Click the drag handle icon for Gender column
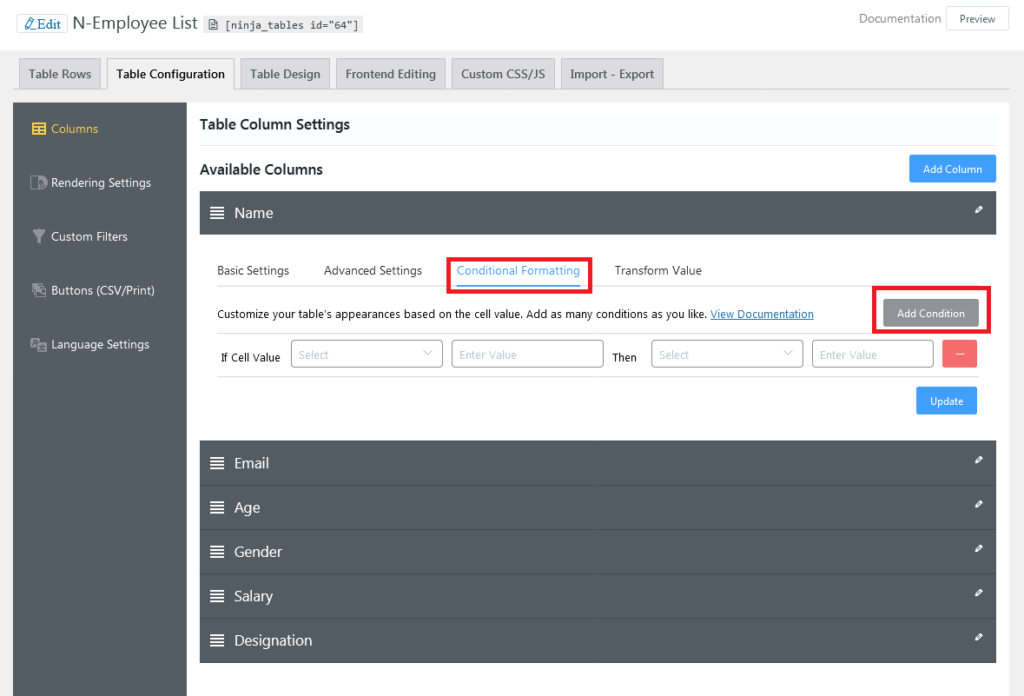The width and height of the screenshot is (1024, 696). click(217, 552)
